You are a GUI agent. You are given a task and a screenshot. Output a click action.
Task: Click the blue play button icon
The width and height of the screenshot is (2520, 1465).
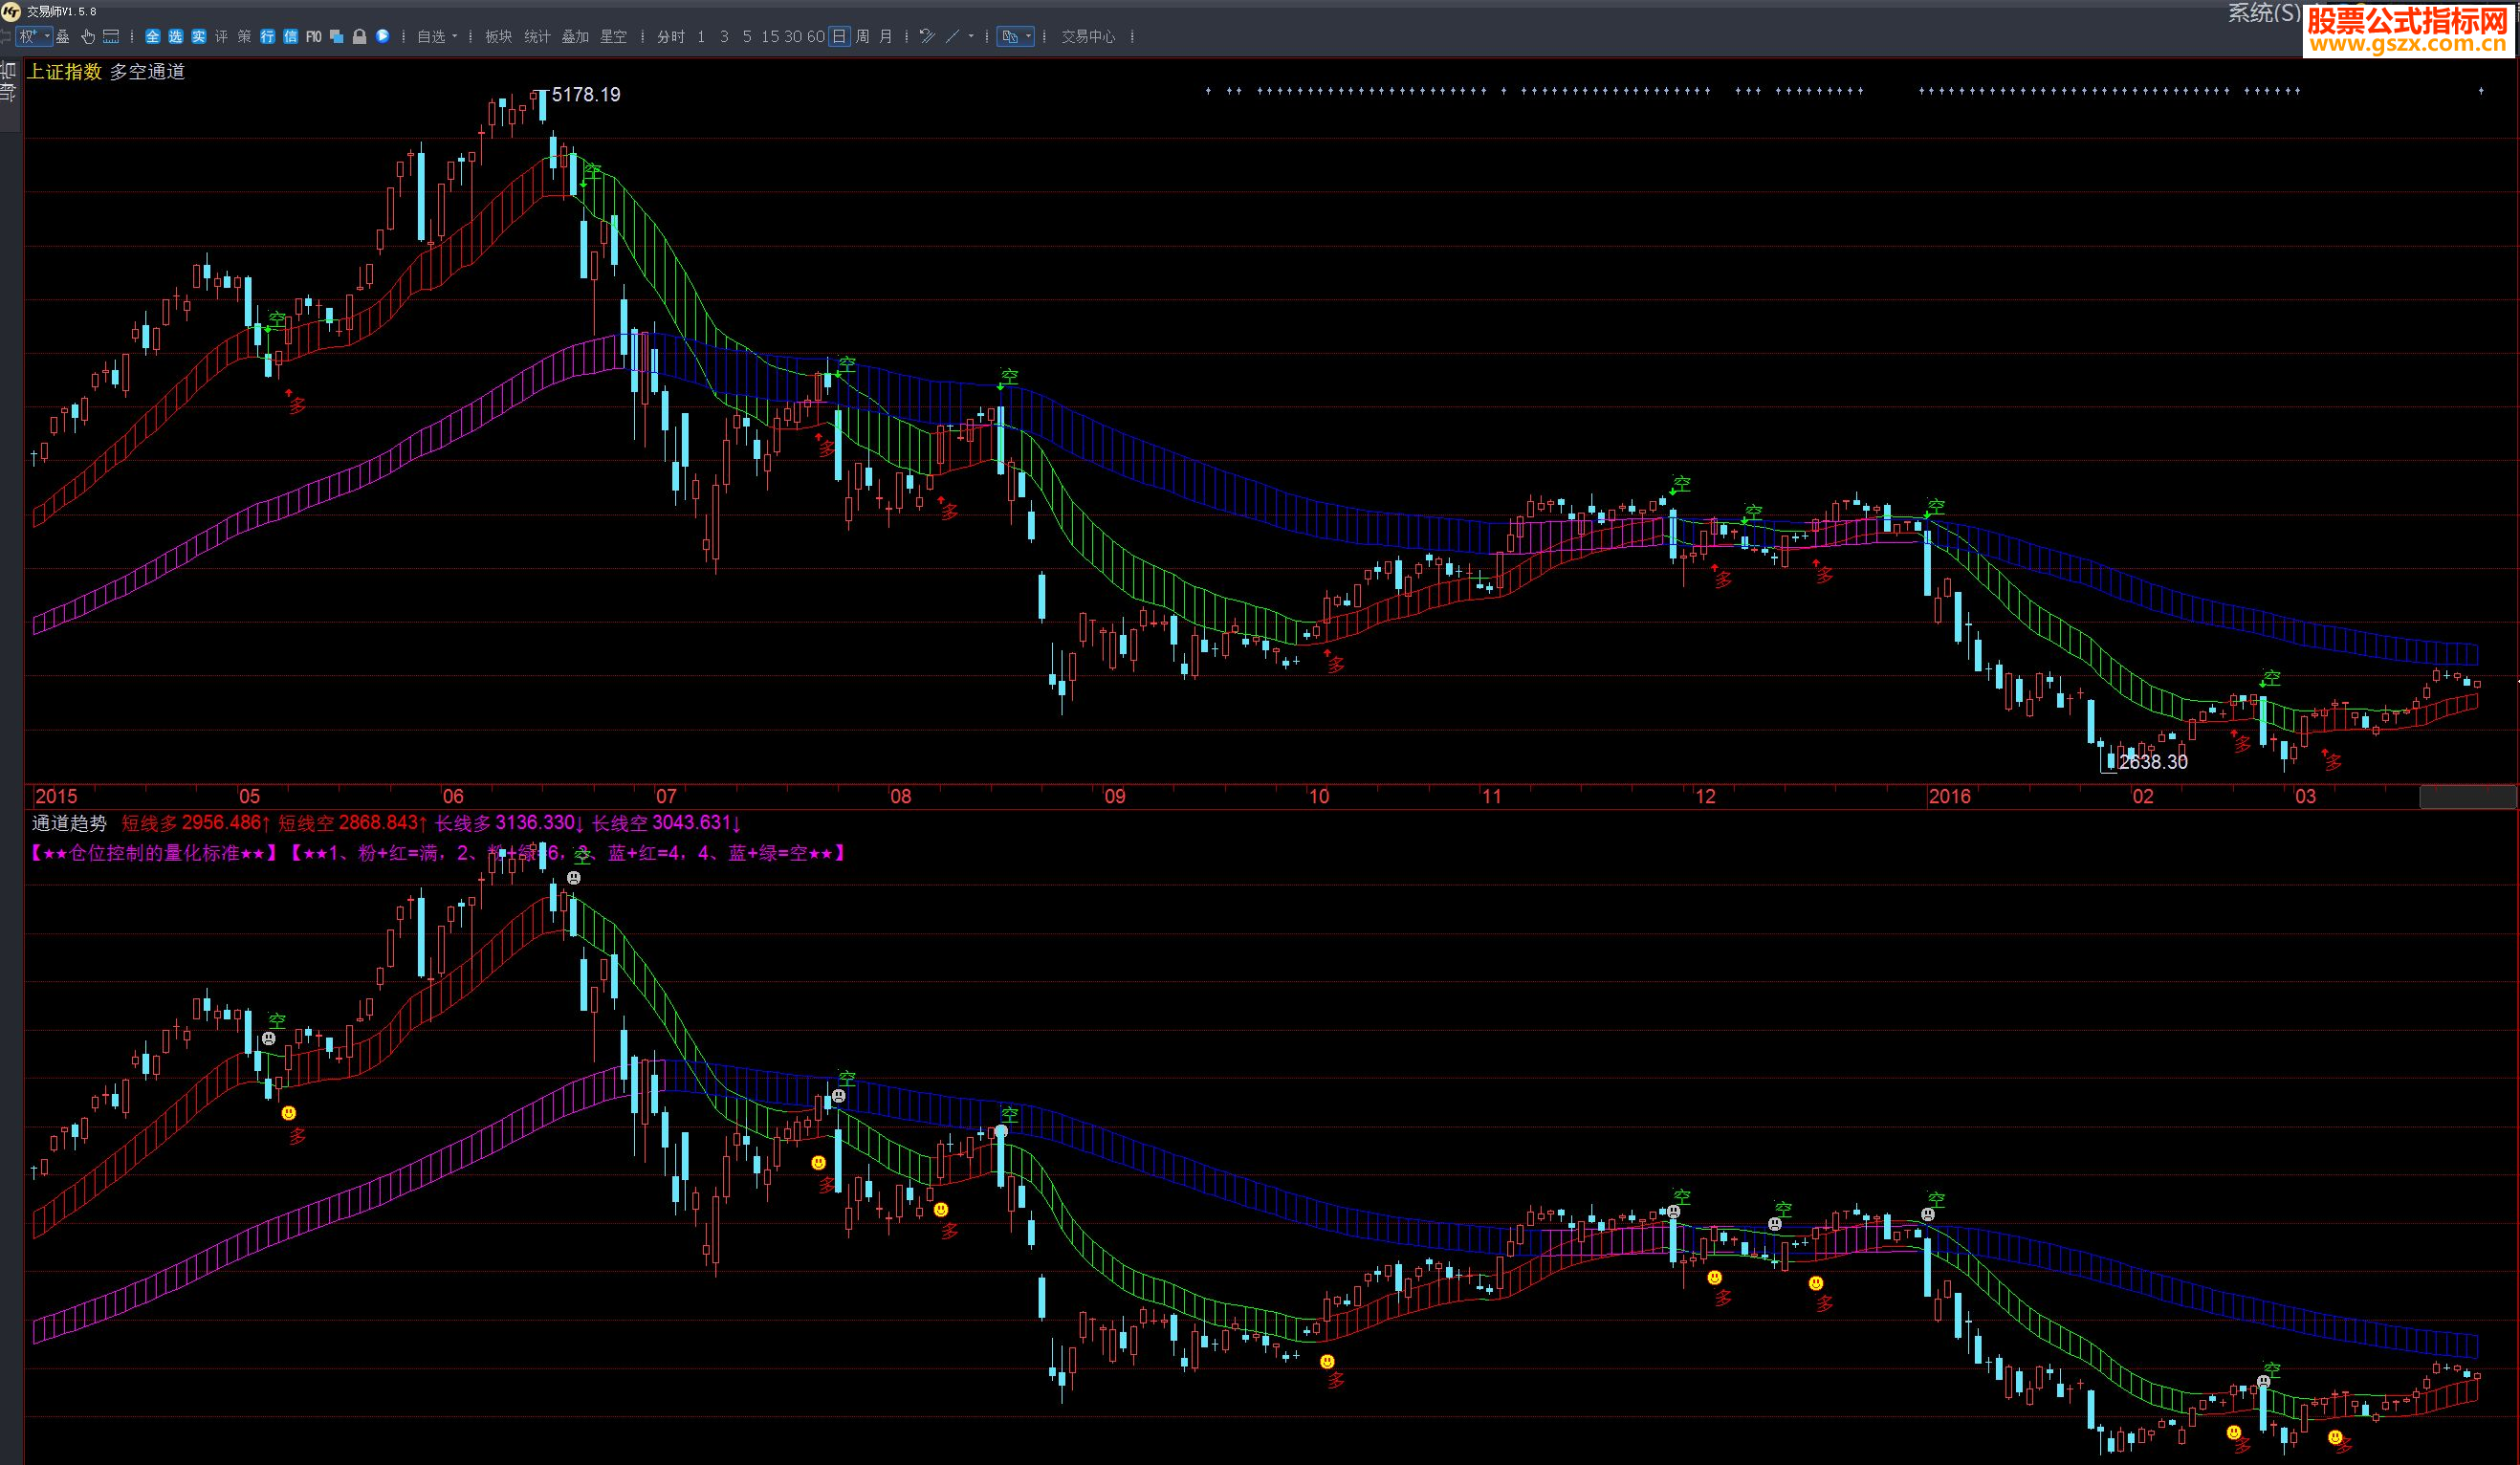click(x=382, y=37)
